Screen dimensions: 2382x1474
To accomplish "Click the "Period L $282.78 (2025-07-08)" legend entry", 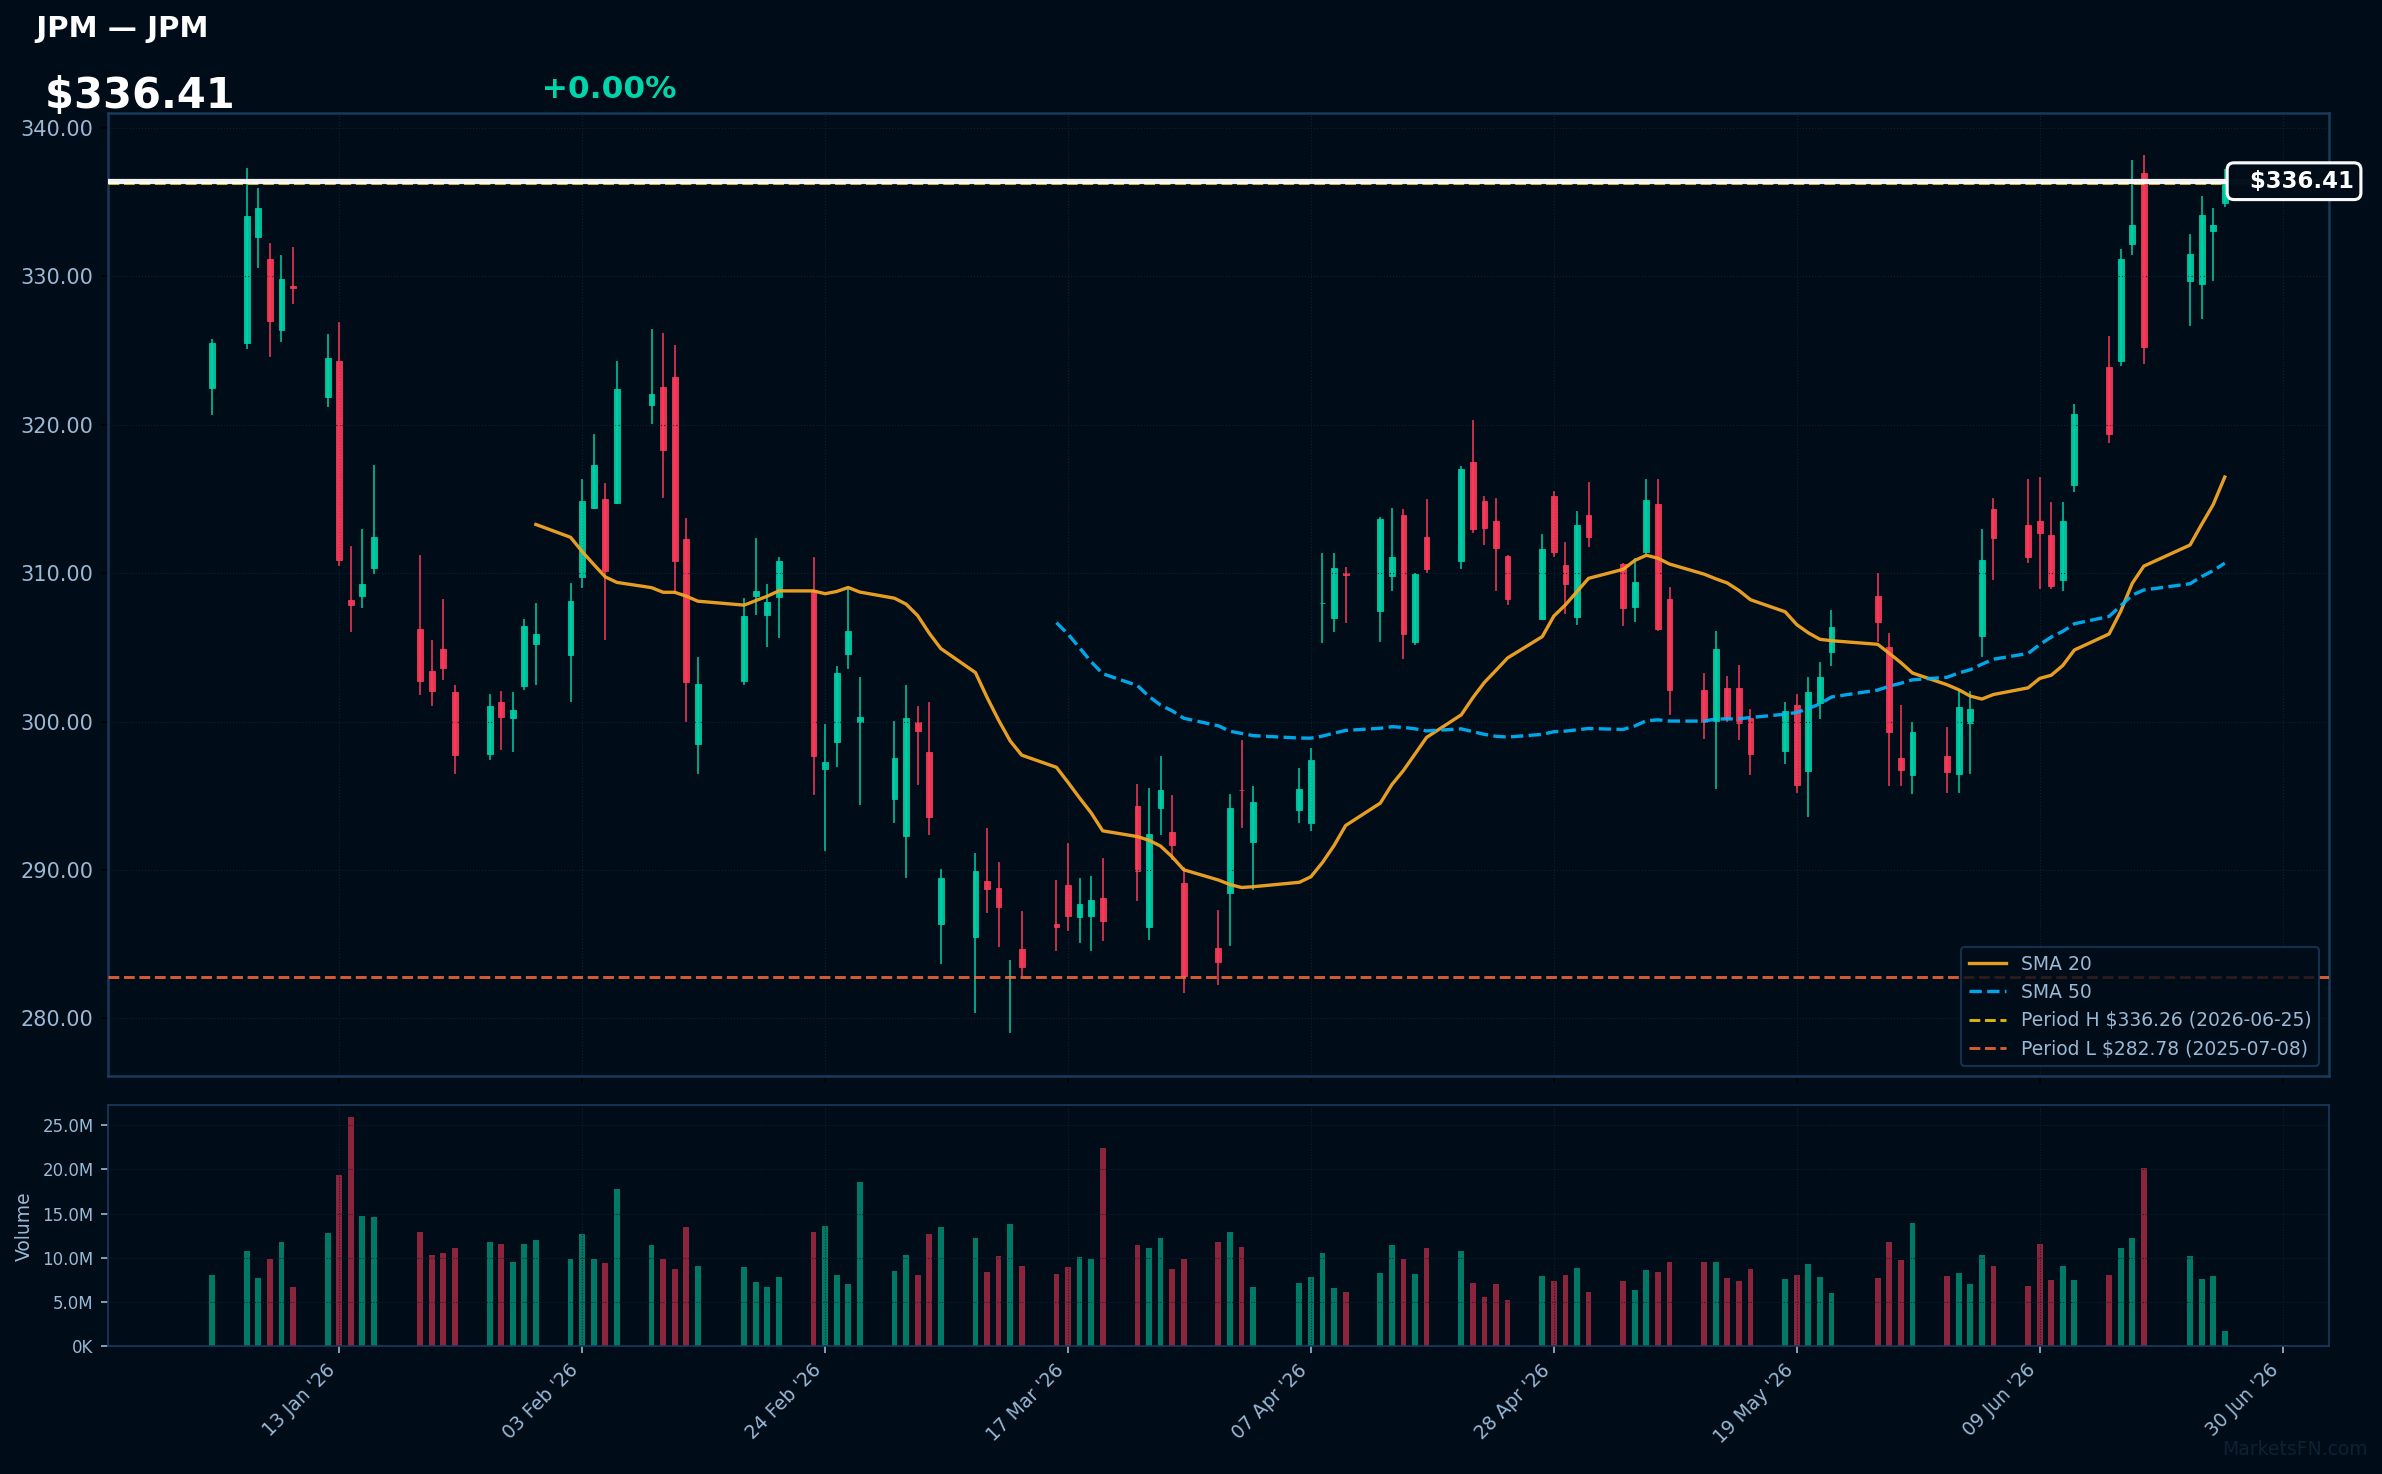I will pyautogui.click(x=2138, y=1049).
